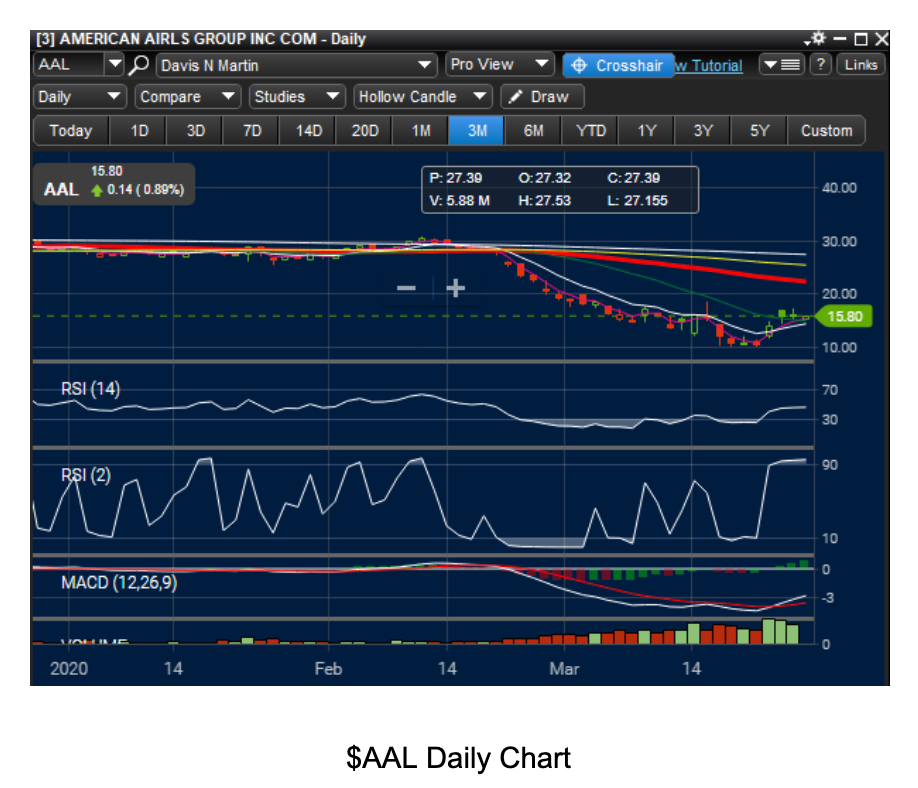The height and width of the screenshot is (788, 918).
Task: Click the 20.00 price axis label
Action: 839,294
